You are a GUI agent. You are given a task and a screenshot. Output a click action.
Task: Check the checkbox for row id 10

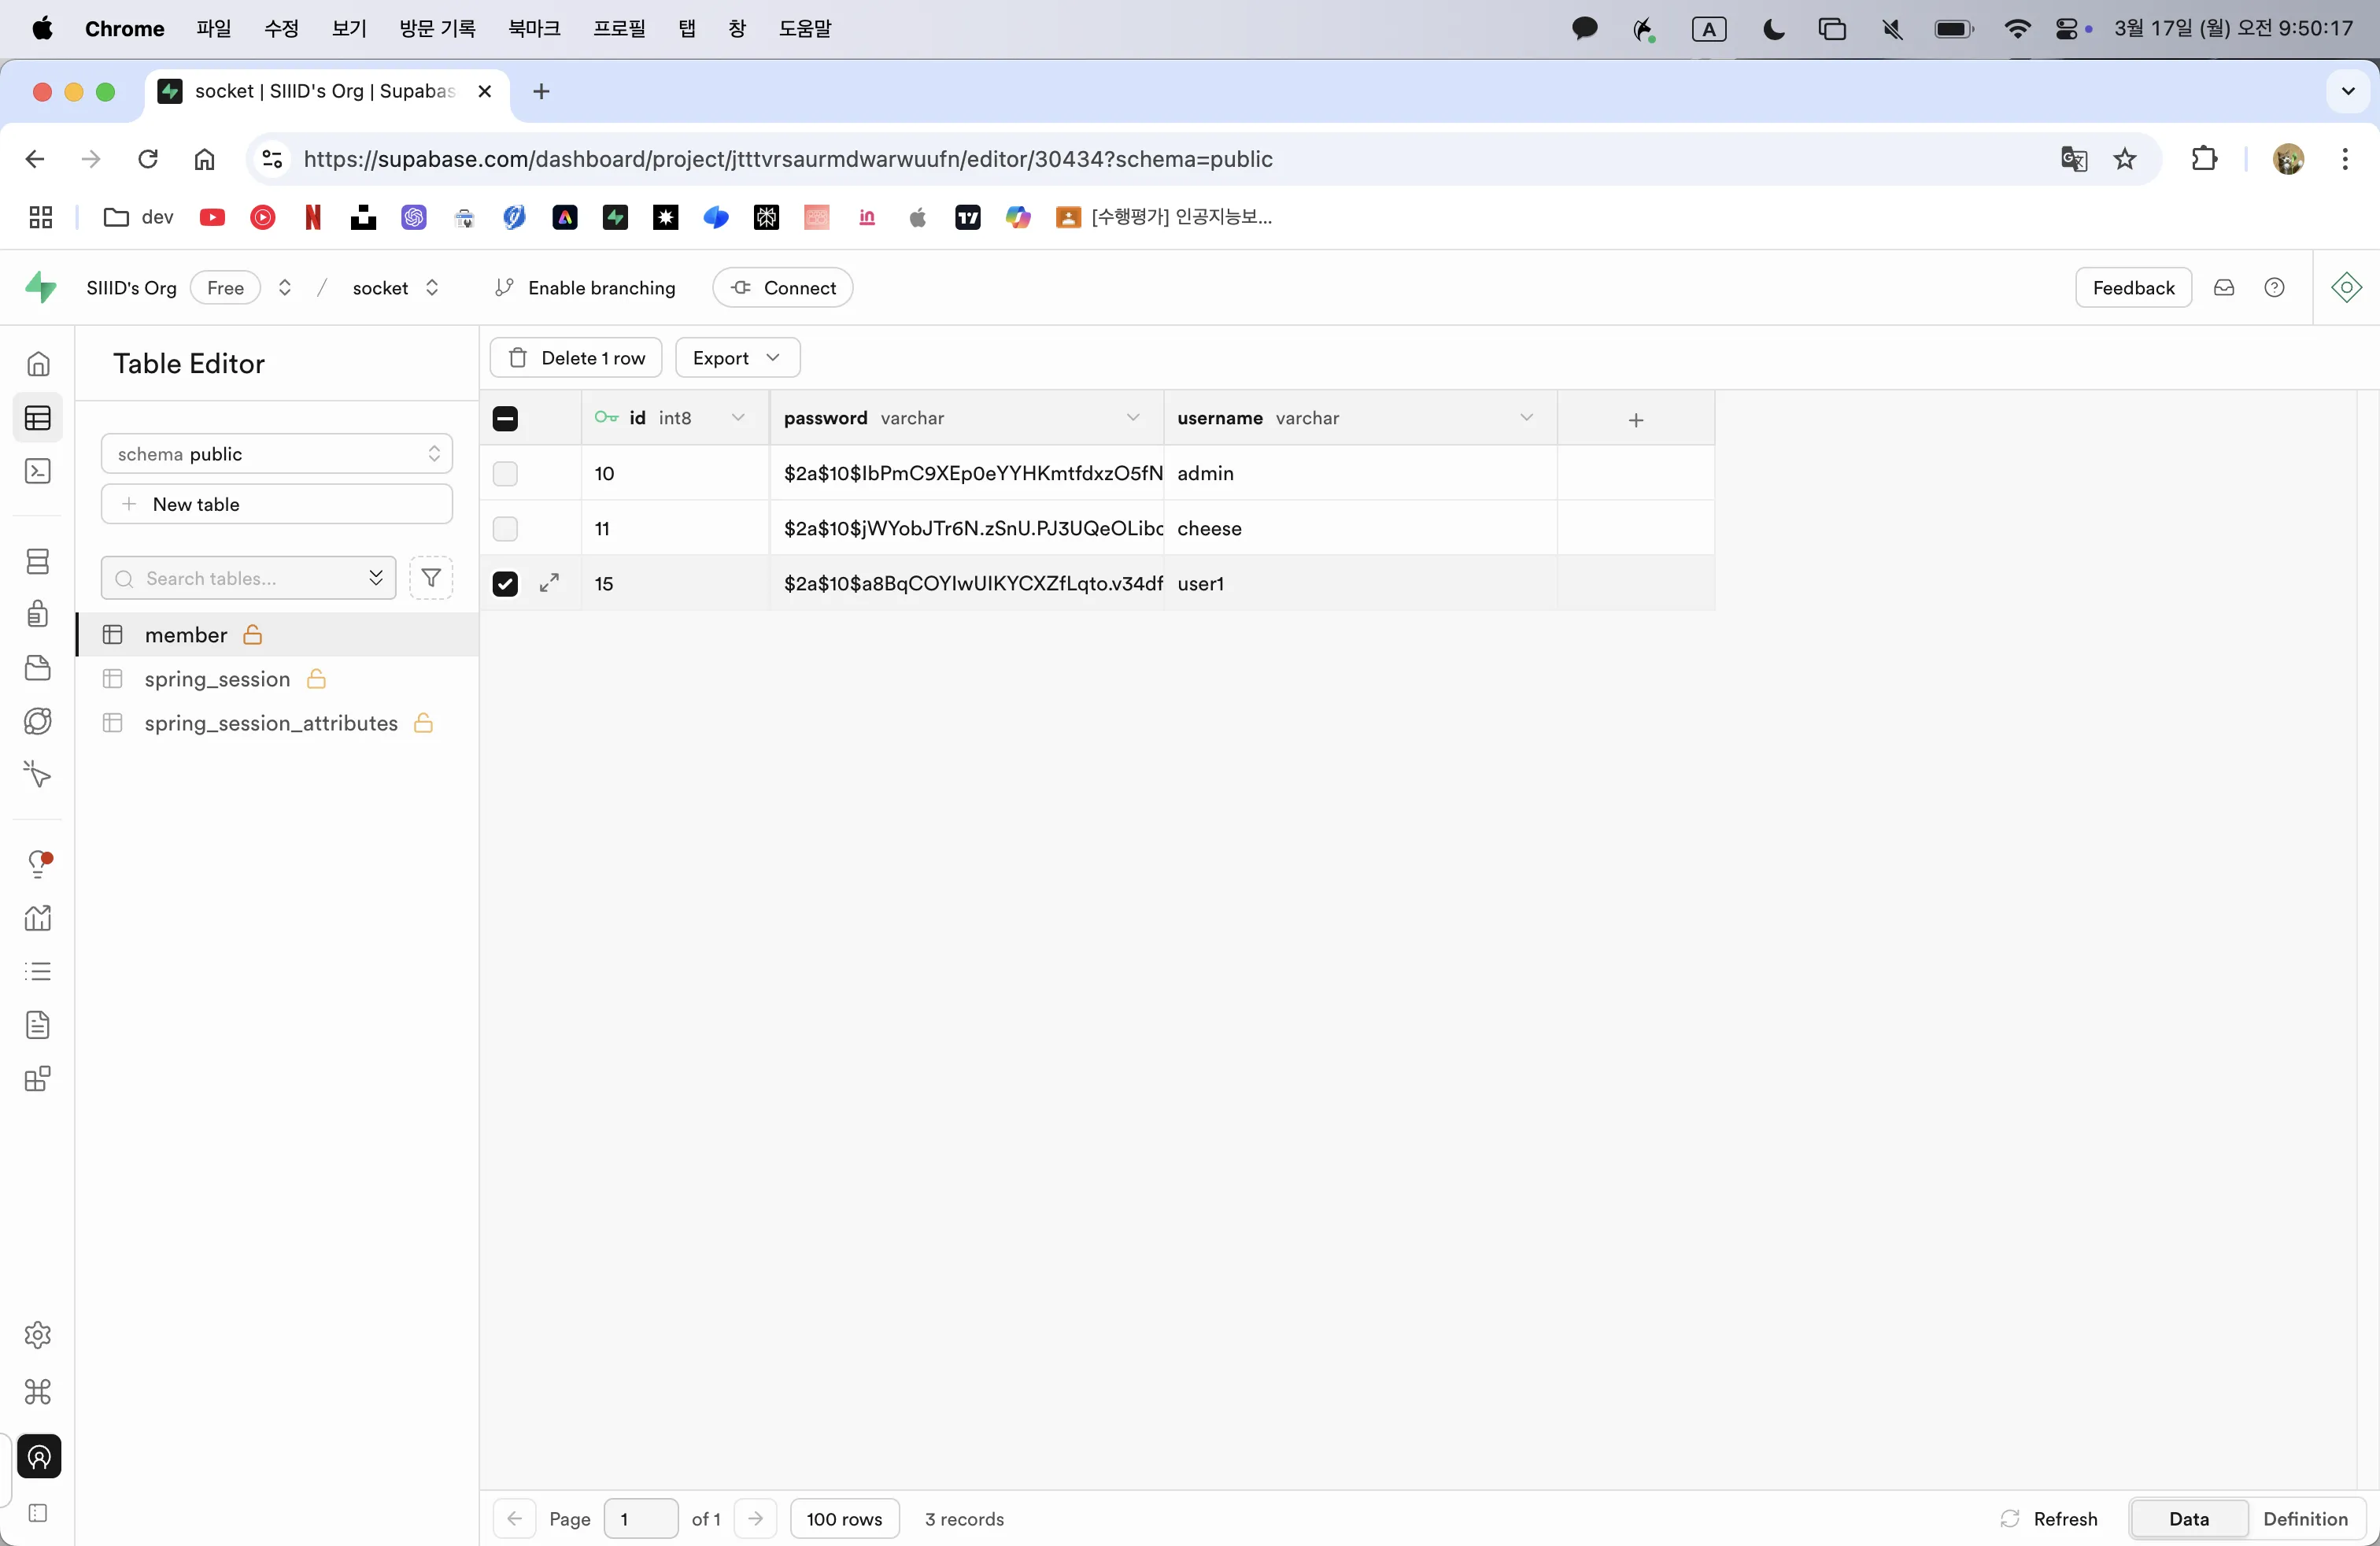505,473
